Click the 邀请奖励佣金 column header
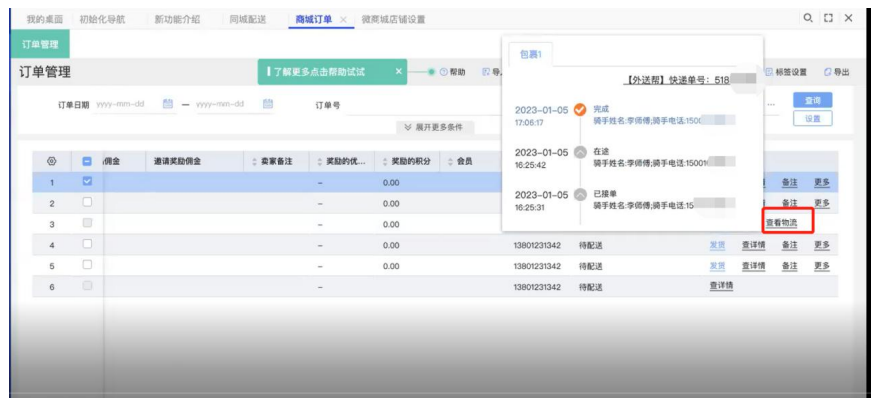872x398 pixels. (x=177, y=161)
